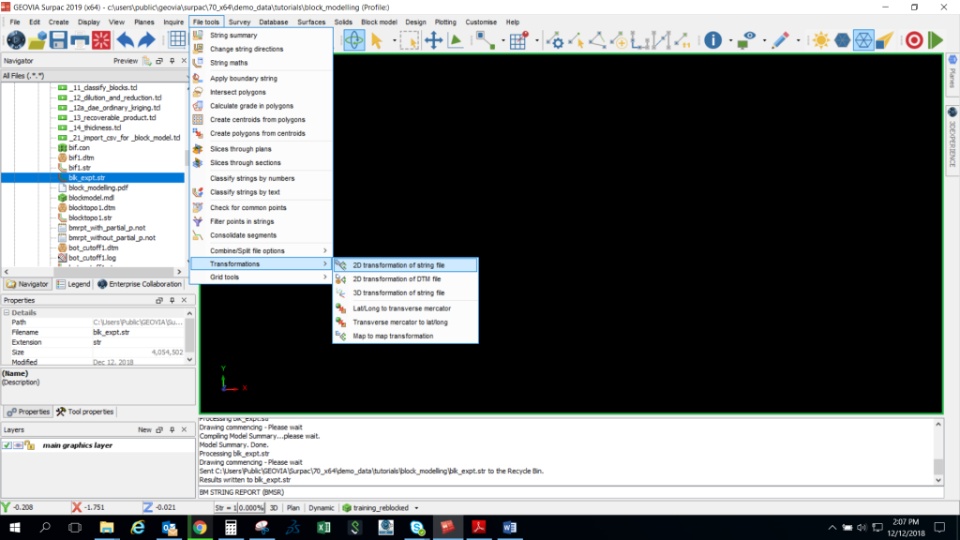This screenshot has width=960, height=540.
Task: Click the Redo arrow icon
Action: (146, 40)
